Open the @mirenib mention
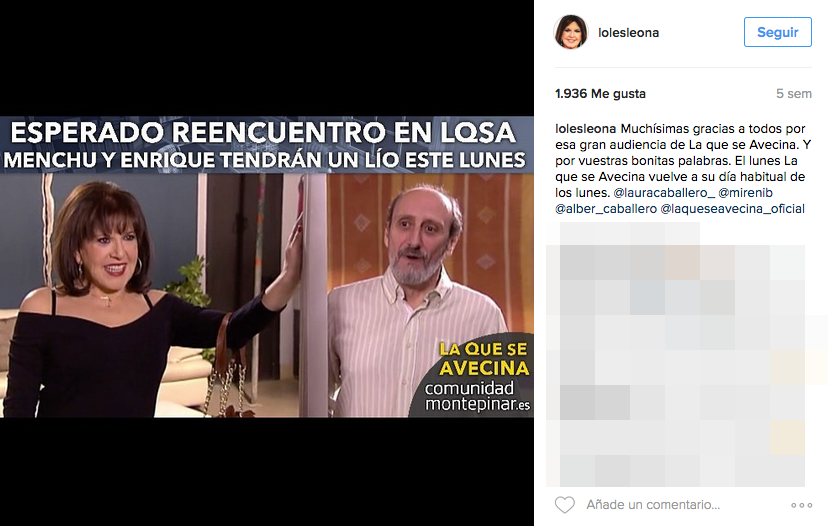This screenshot has height=526, width=828. click(x=745, y=193)
